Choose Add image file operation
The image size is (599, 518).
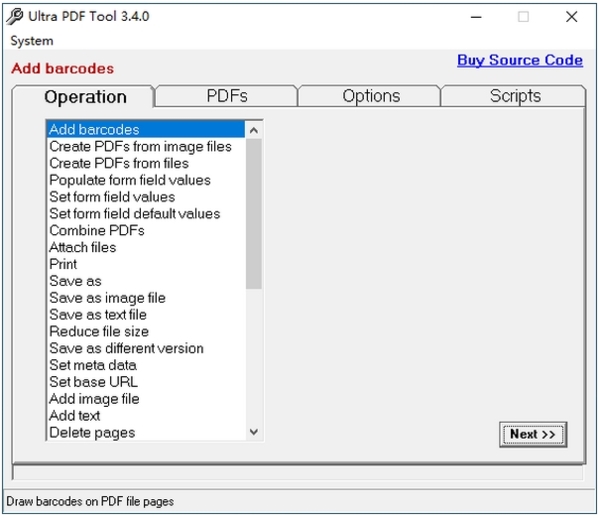pyautogui.click(x=146, y=398)
